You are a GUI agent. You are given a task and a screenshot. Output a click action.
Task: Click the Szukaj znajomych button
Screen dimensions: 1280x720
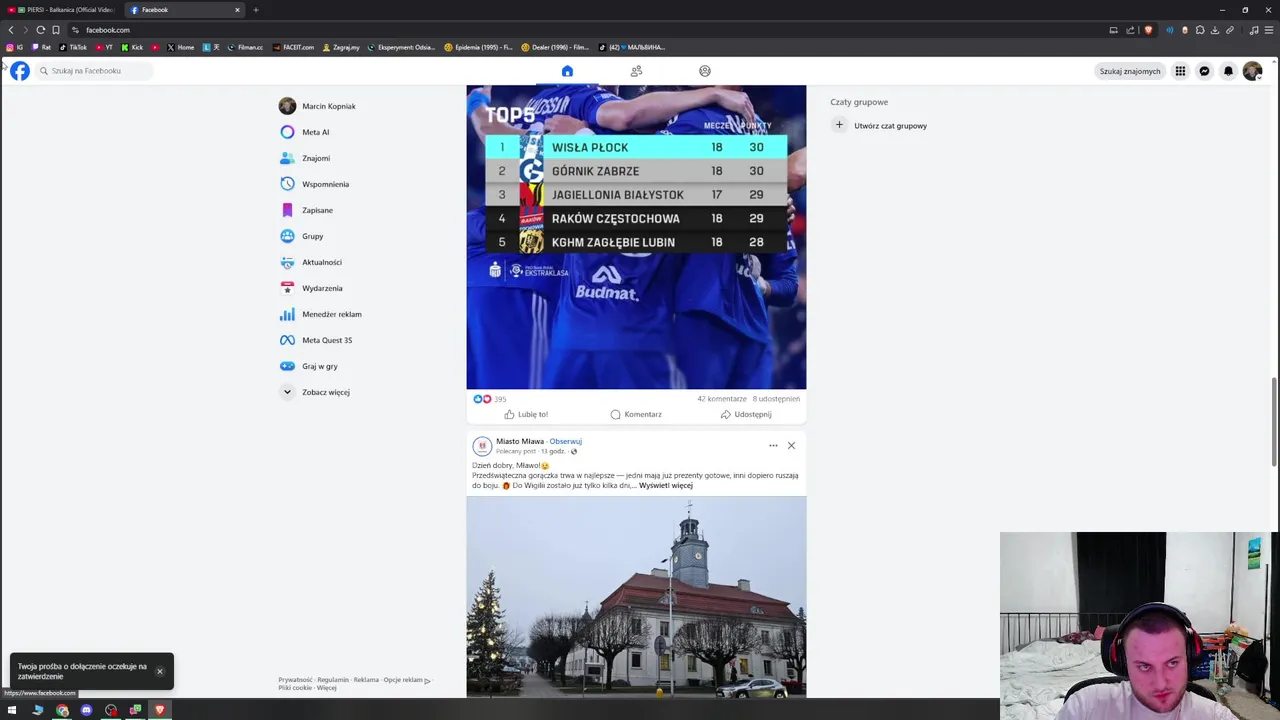tap(1130, 71)
